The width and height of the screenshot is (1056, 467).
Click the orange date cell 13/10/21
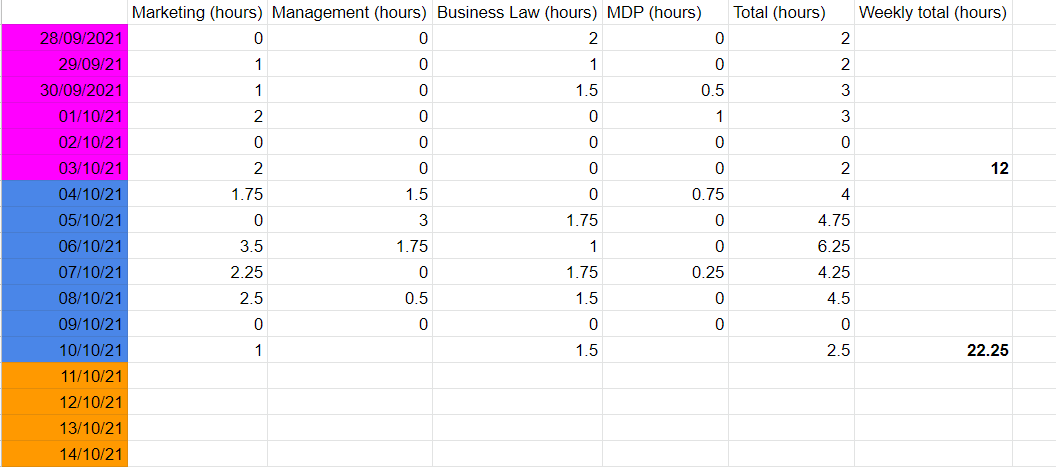(x=64, y=427)
